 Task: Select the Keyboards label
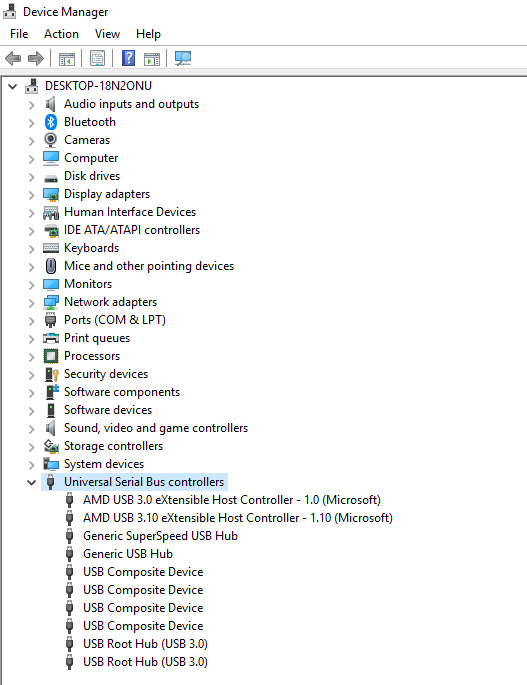click(x=91, y=248)
